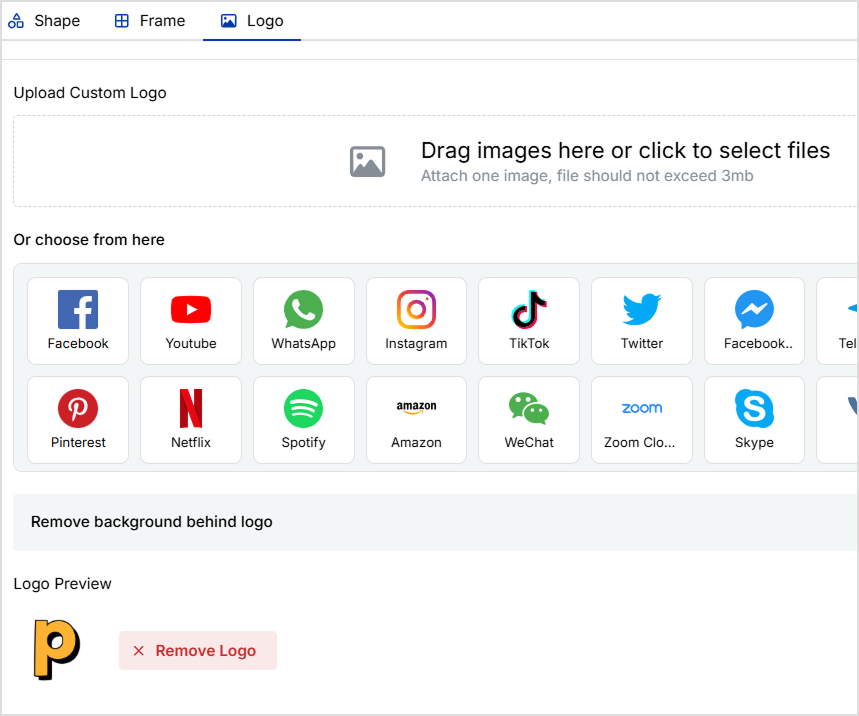The width and height of the screenshot is (859, 716).
Task: Switch to the Shape tab
Action: tap(44, 21)
